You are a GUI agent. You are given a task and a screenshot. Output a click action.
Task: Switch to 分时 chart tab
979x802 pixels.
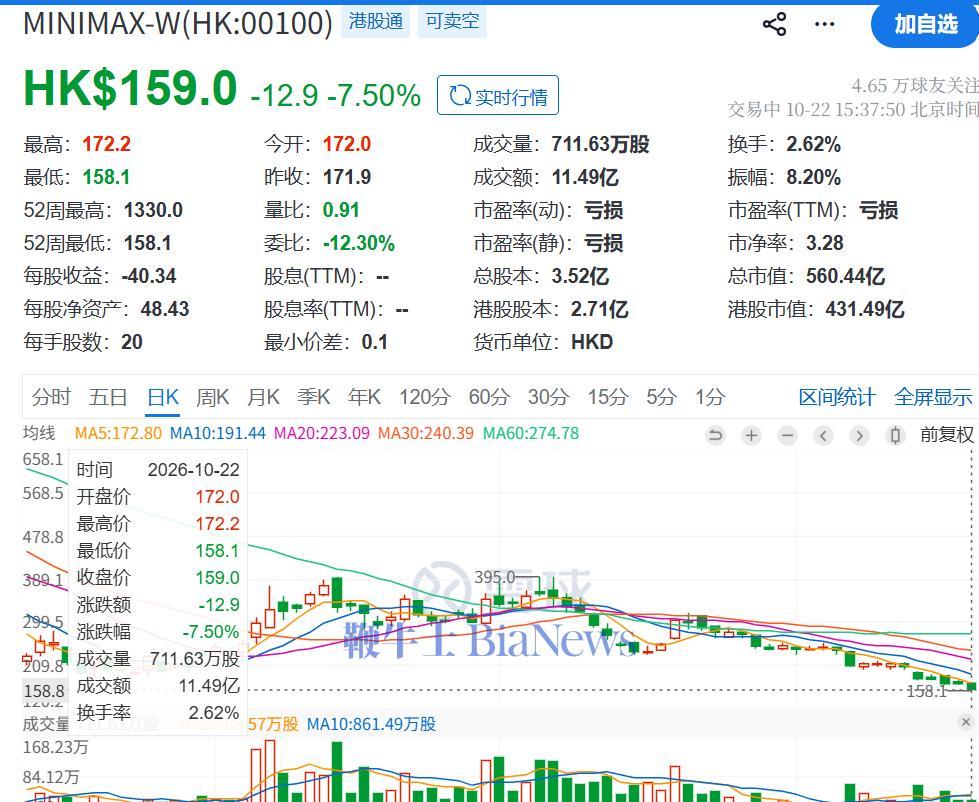[51, 397]
